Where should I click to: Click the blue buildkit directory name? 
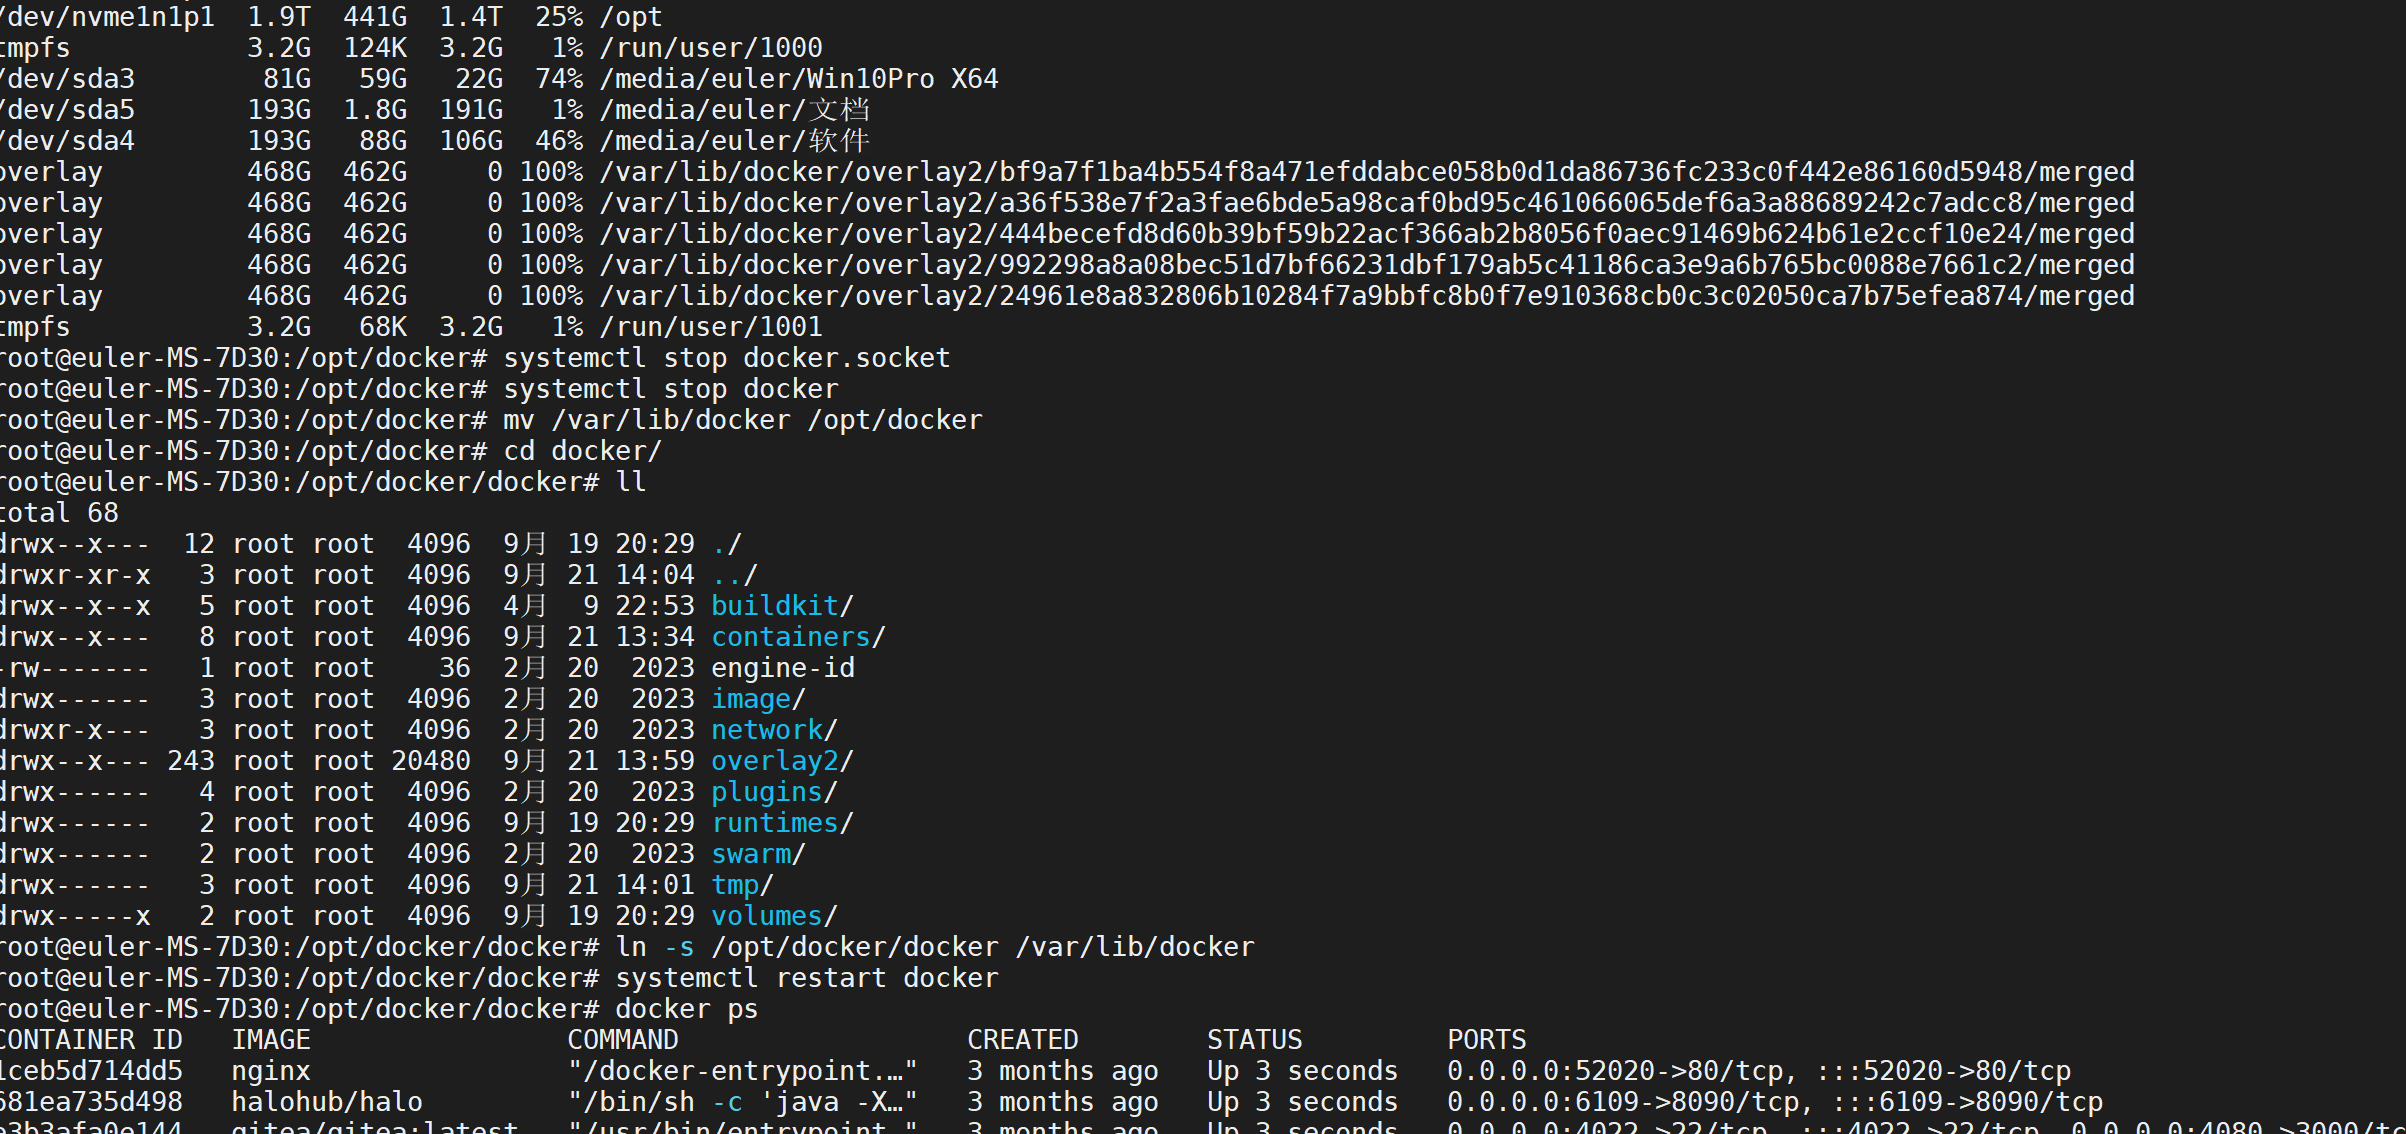pyautogui.click(x=775, y=606)
